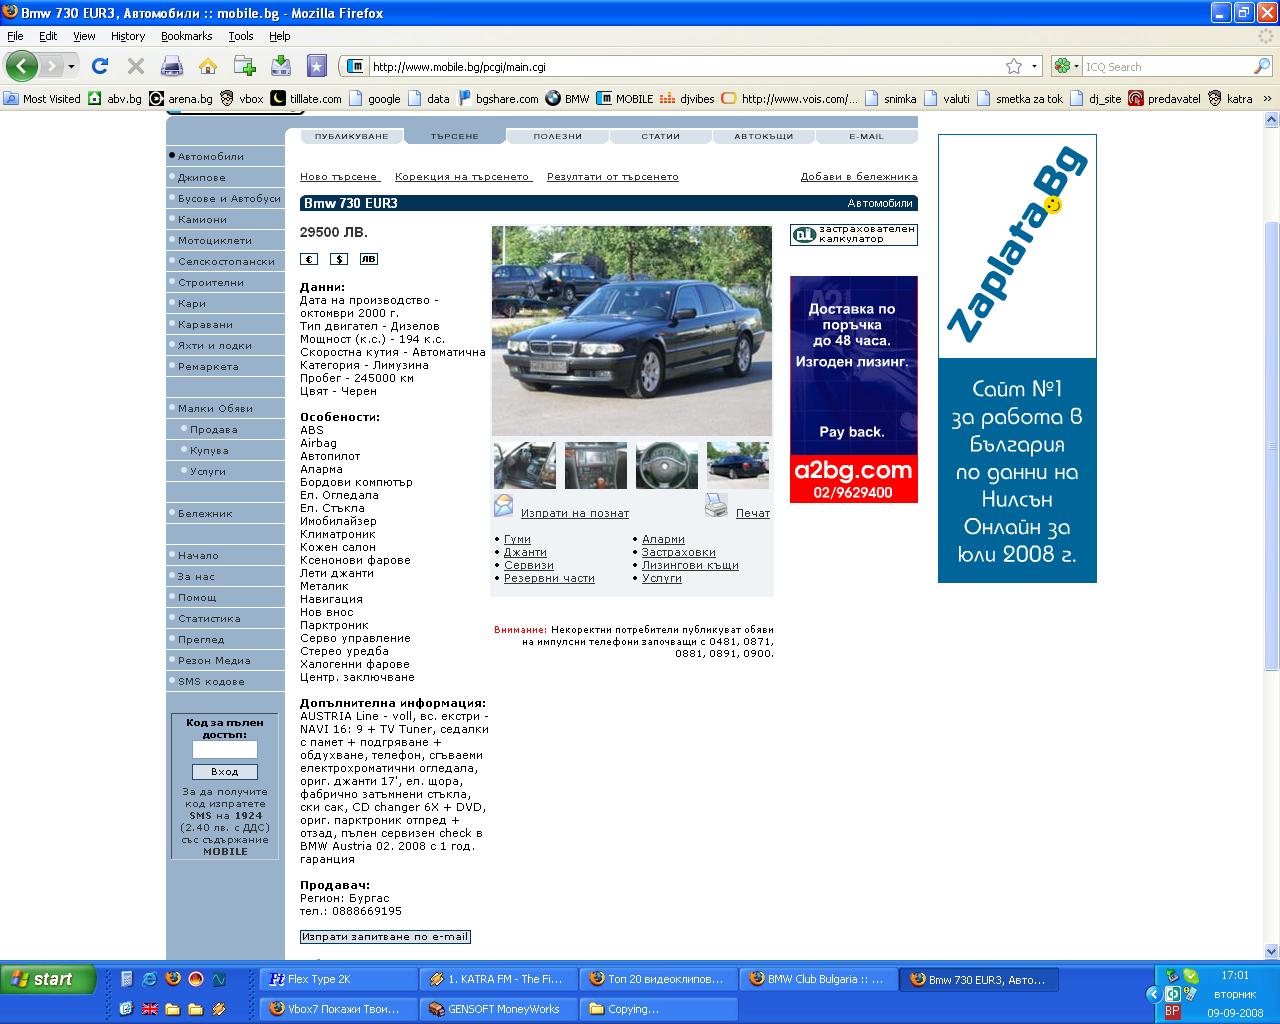Launch Internet Explorer from quick launch
The height and width of the screenshot is (1024, 1280).
(x=150, y=979)
